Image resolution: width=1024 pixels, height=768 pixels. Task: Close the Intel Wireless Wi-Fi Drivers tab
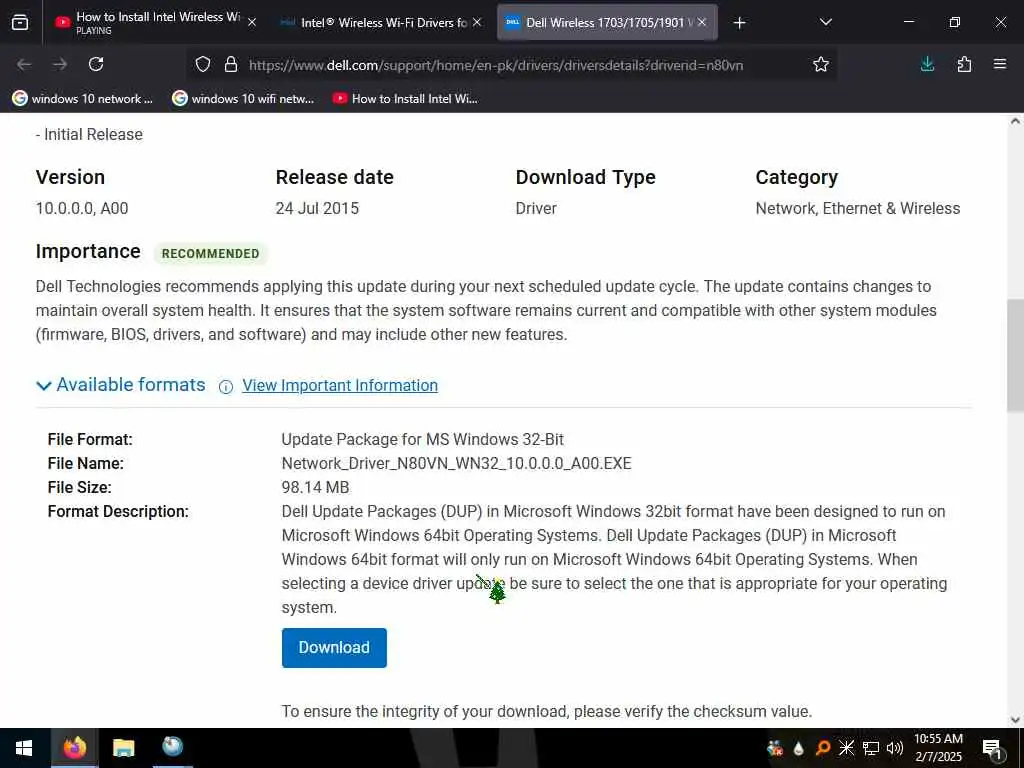pyautogui.click(x=477, y=22)
